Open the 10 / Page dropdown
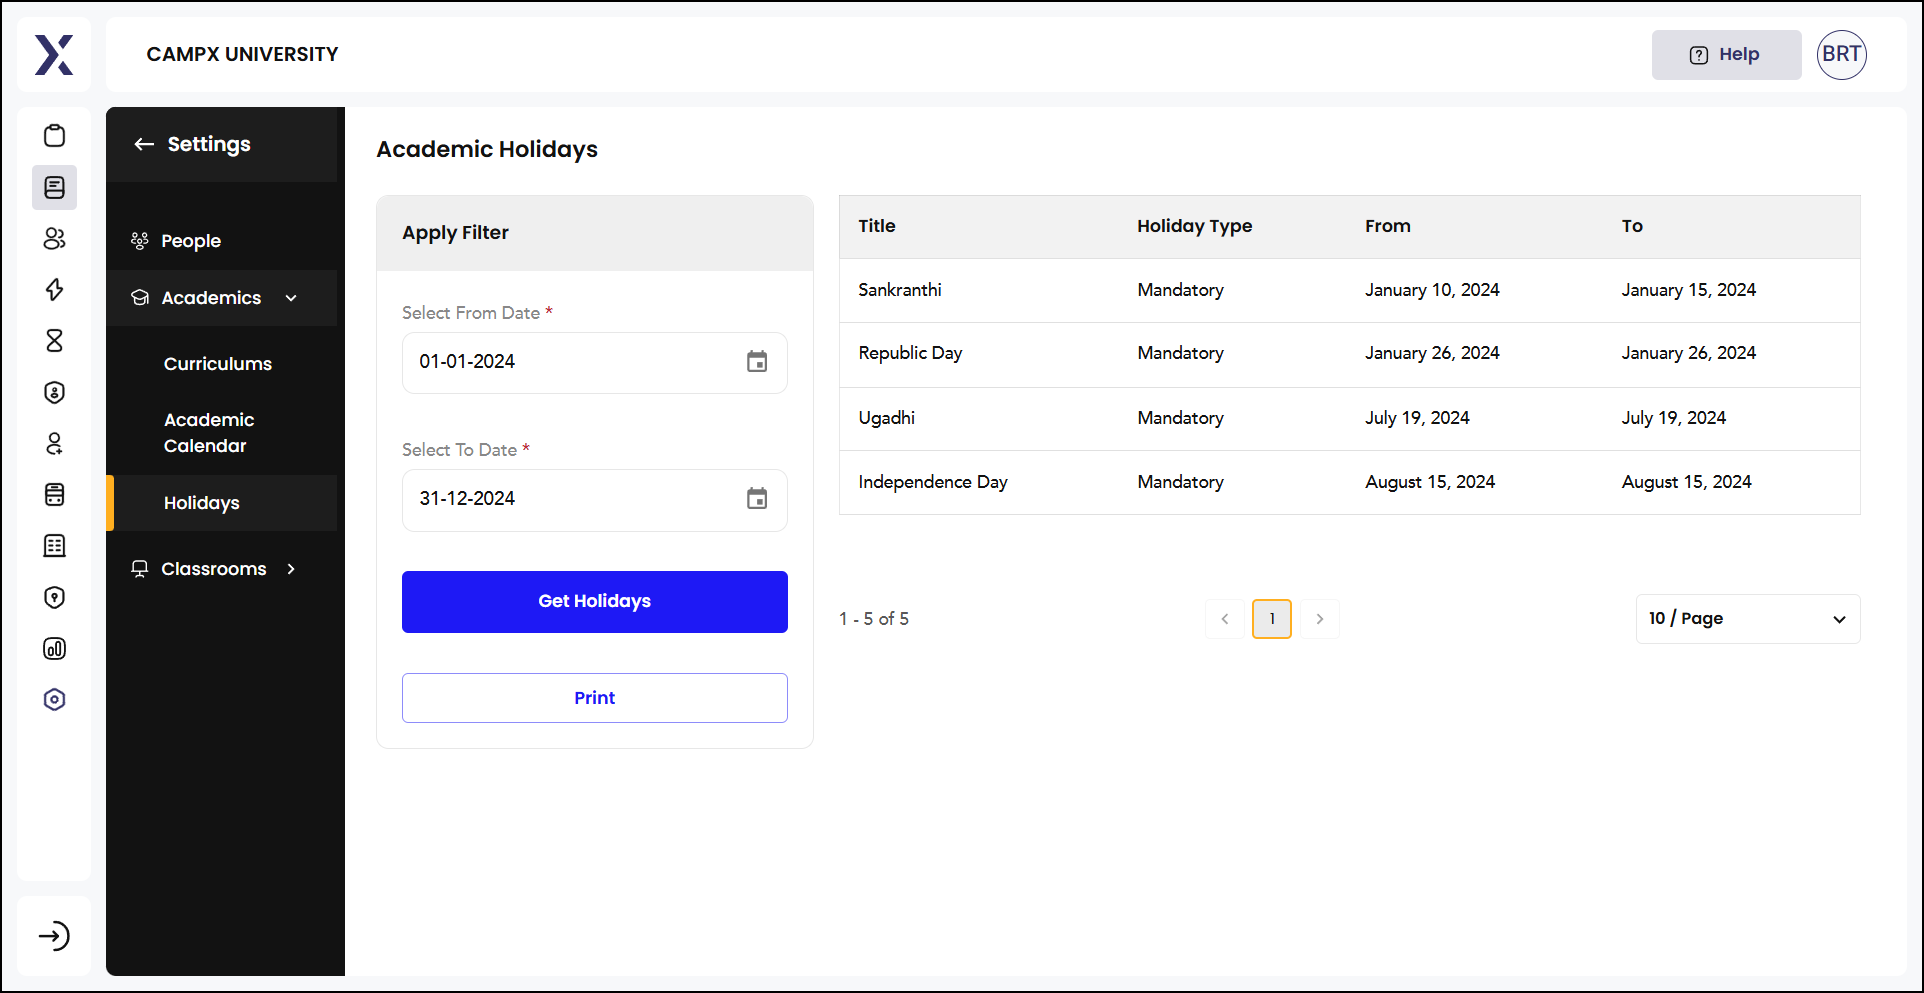This screenshot has height=993, width=1924. click(x=1748, y=619)
